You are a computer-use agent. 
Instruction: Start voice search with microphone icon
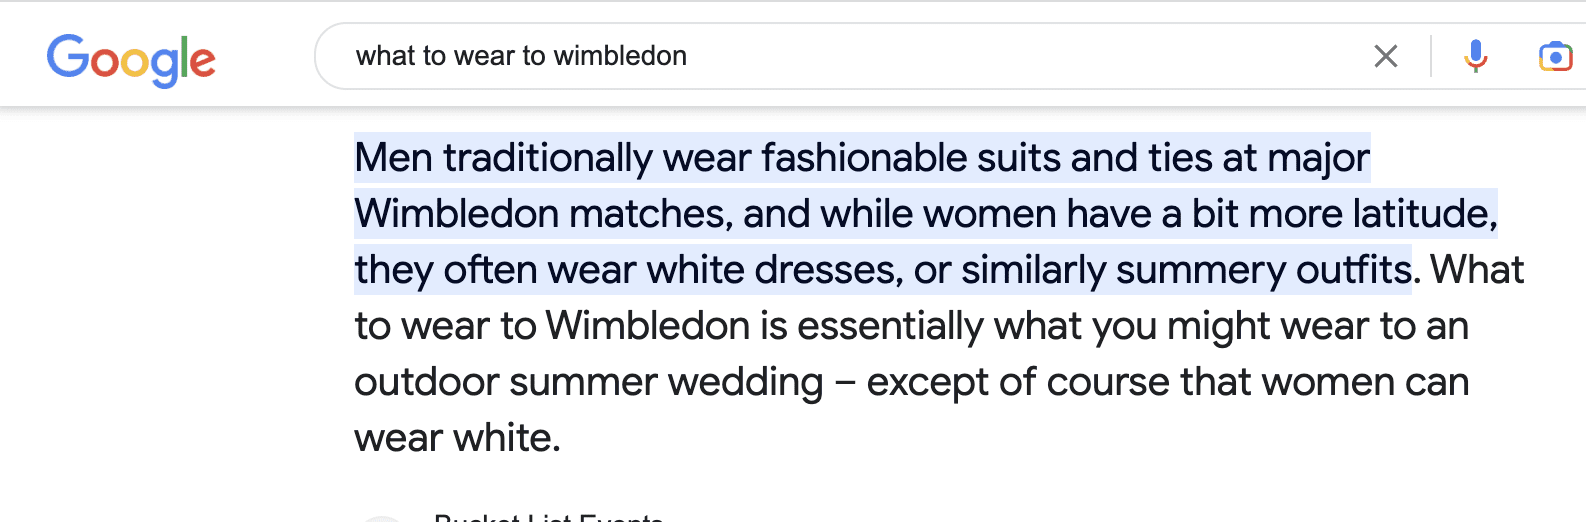click(x=1475, y=56)
